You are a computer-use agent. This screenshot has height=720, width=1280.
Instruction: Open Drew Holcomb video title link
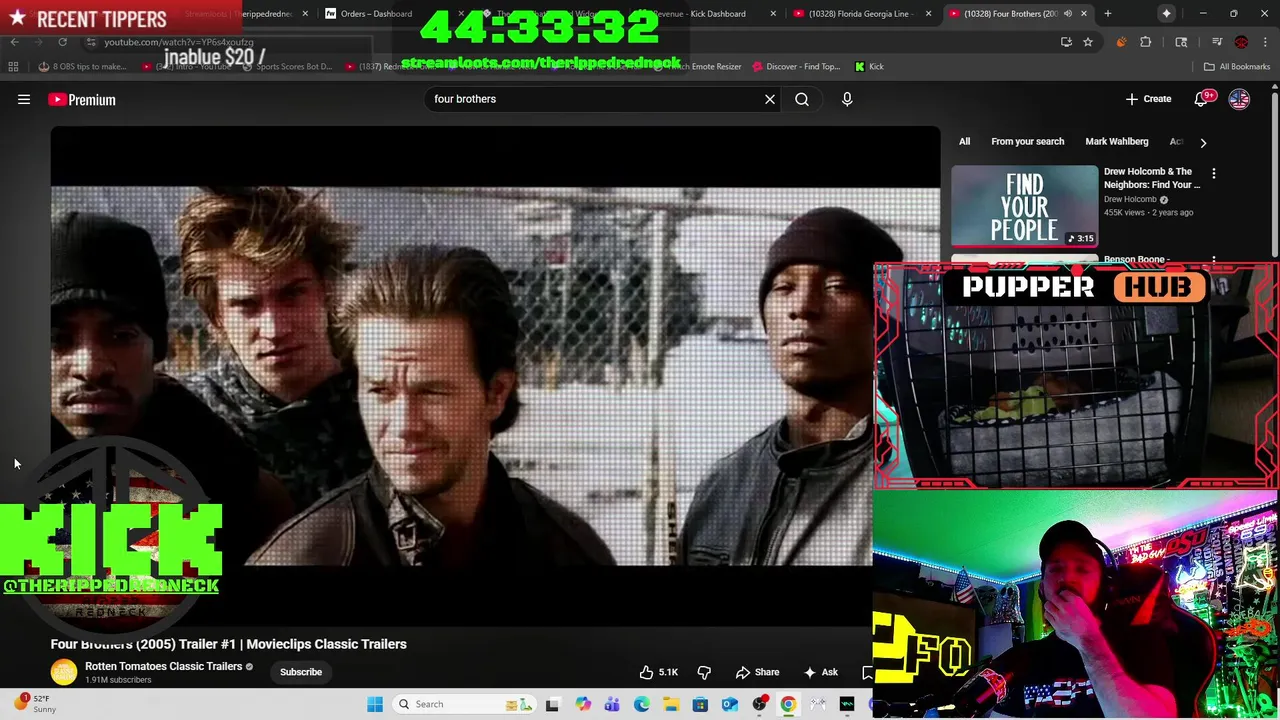coord(1152,178)
